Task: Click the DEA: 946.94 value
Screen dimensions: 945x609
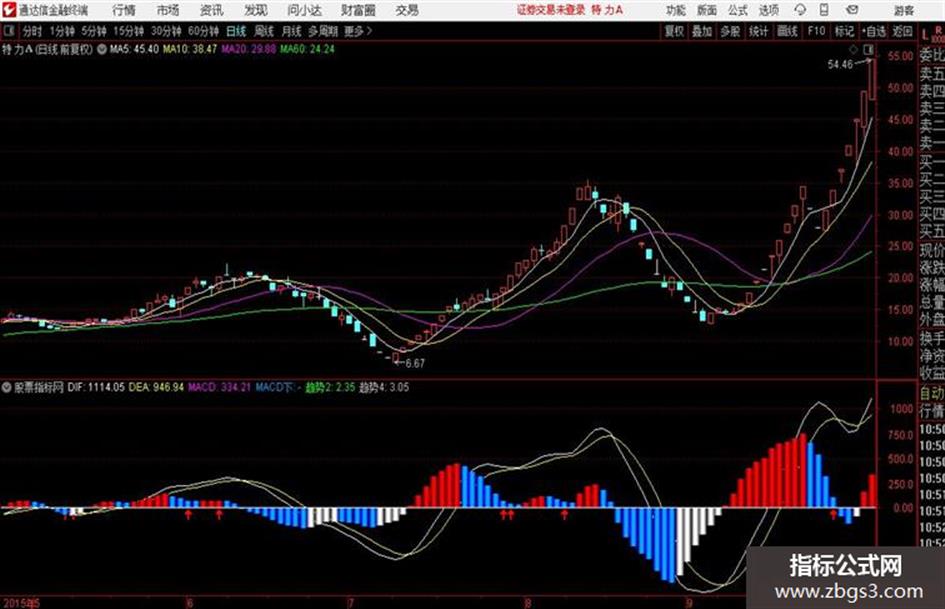Action: (156, 388)
